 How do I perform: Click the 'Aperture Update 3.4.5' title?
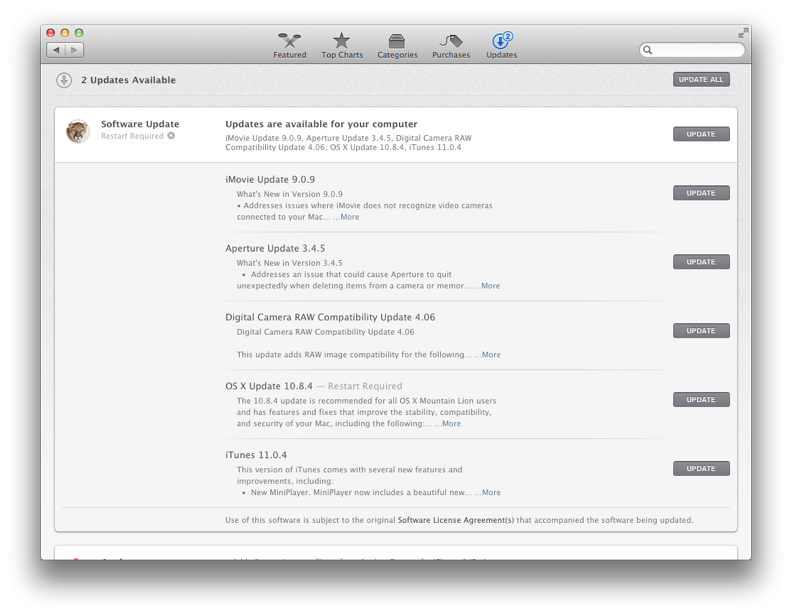tap(275, 248)
